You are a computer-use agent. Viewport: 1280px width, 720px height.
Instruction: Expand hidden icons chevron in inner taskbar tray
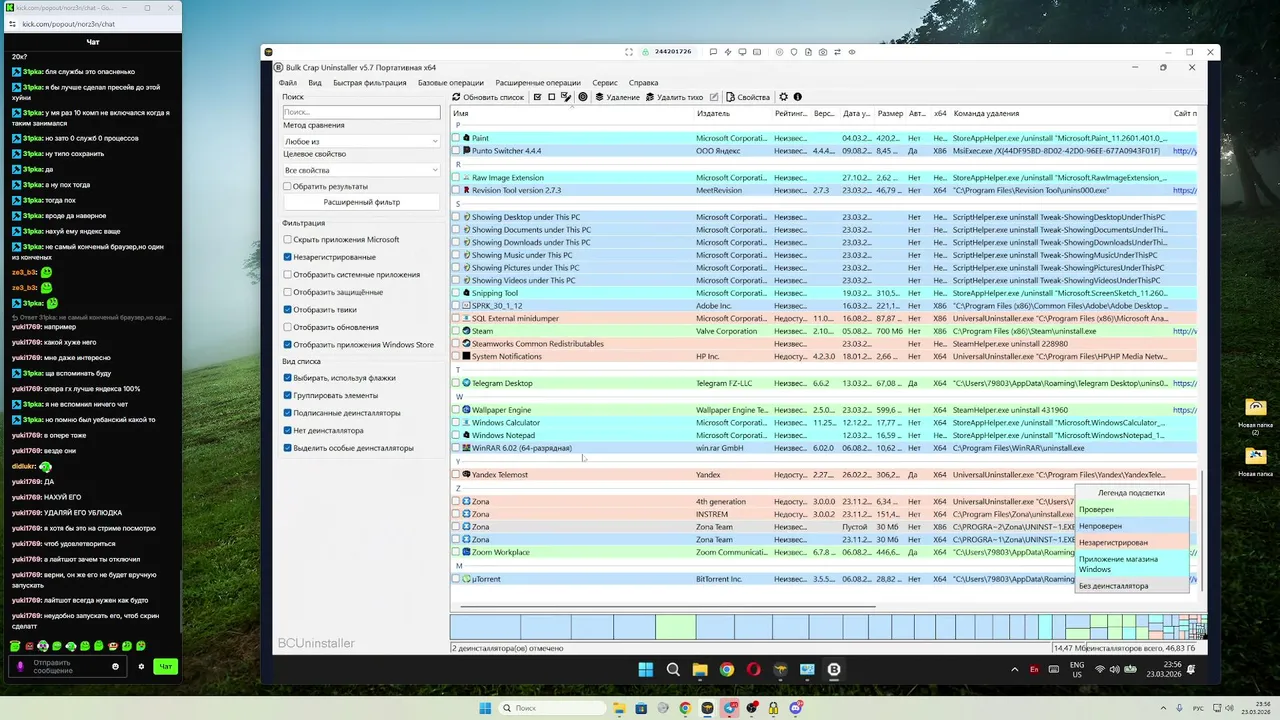pos(1015,669)
